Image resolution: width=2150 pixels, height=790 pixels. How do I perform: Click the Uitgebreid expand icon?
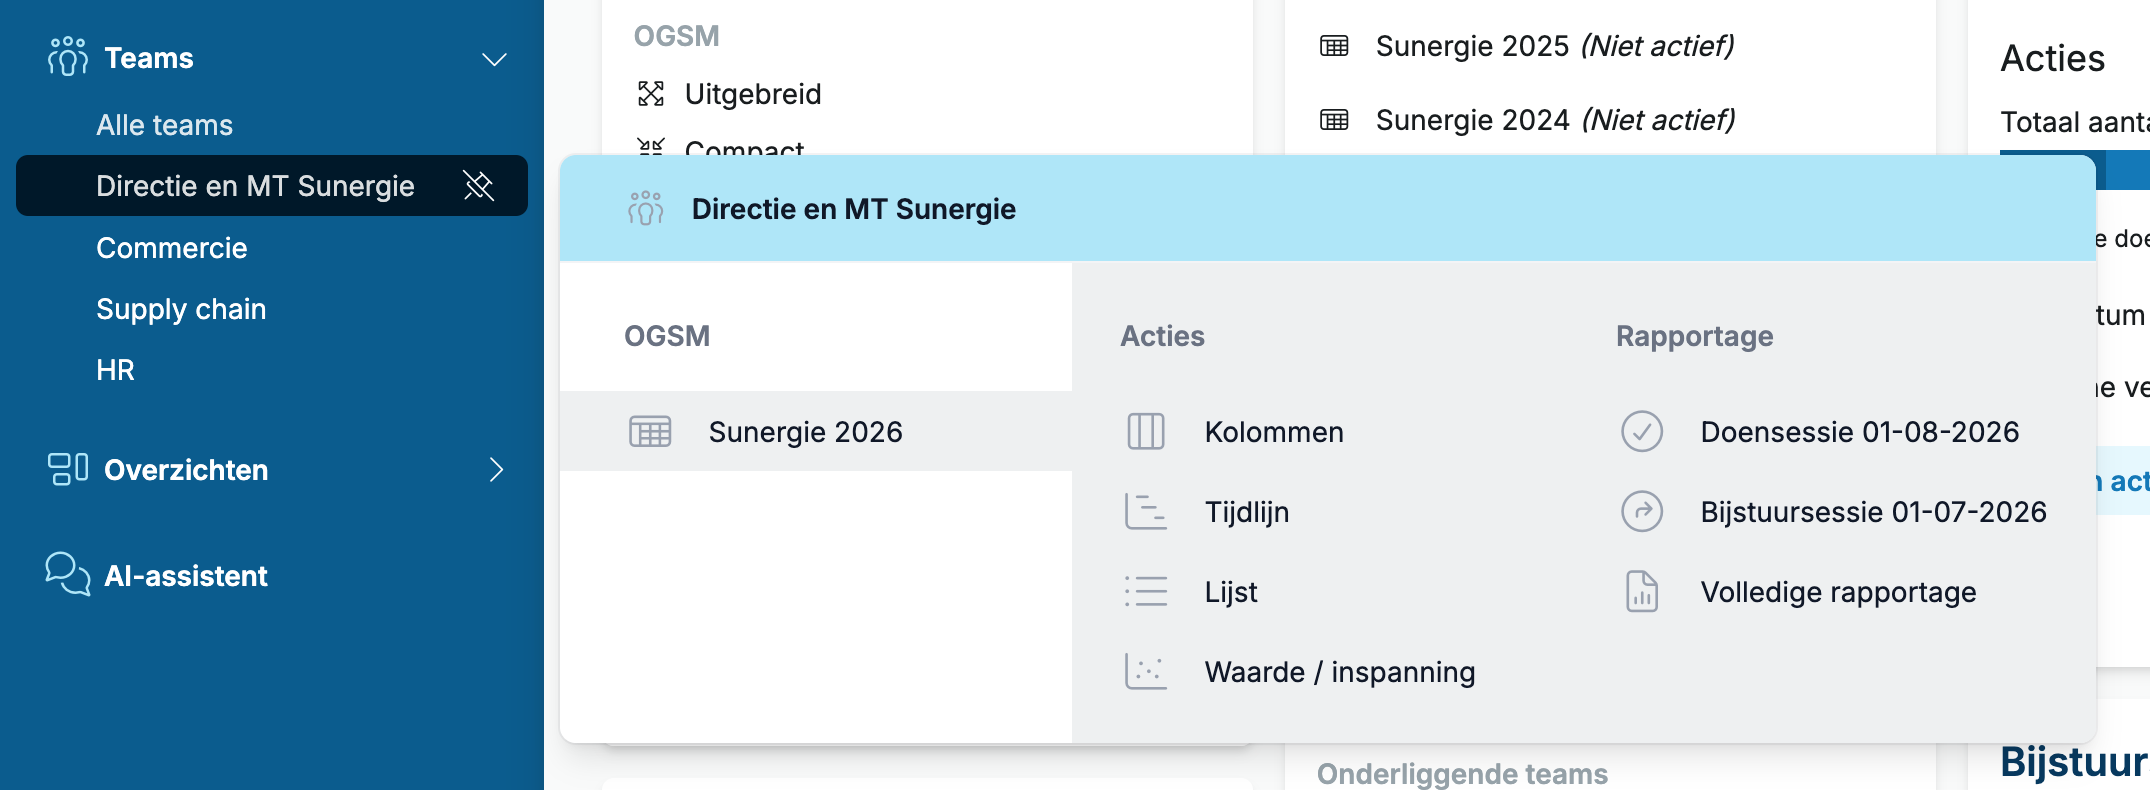(651, 94)
